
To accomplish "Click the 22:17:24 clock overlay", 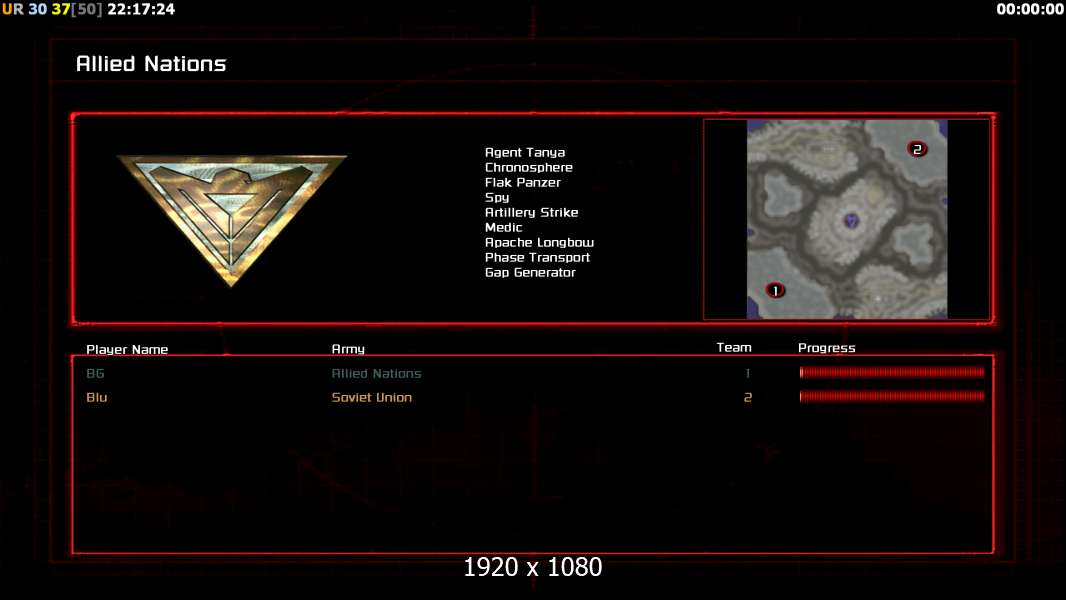I will (x=141, y=9).
